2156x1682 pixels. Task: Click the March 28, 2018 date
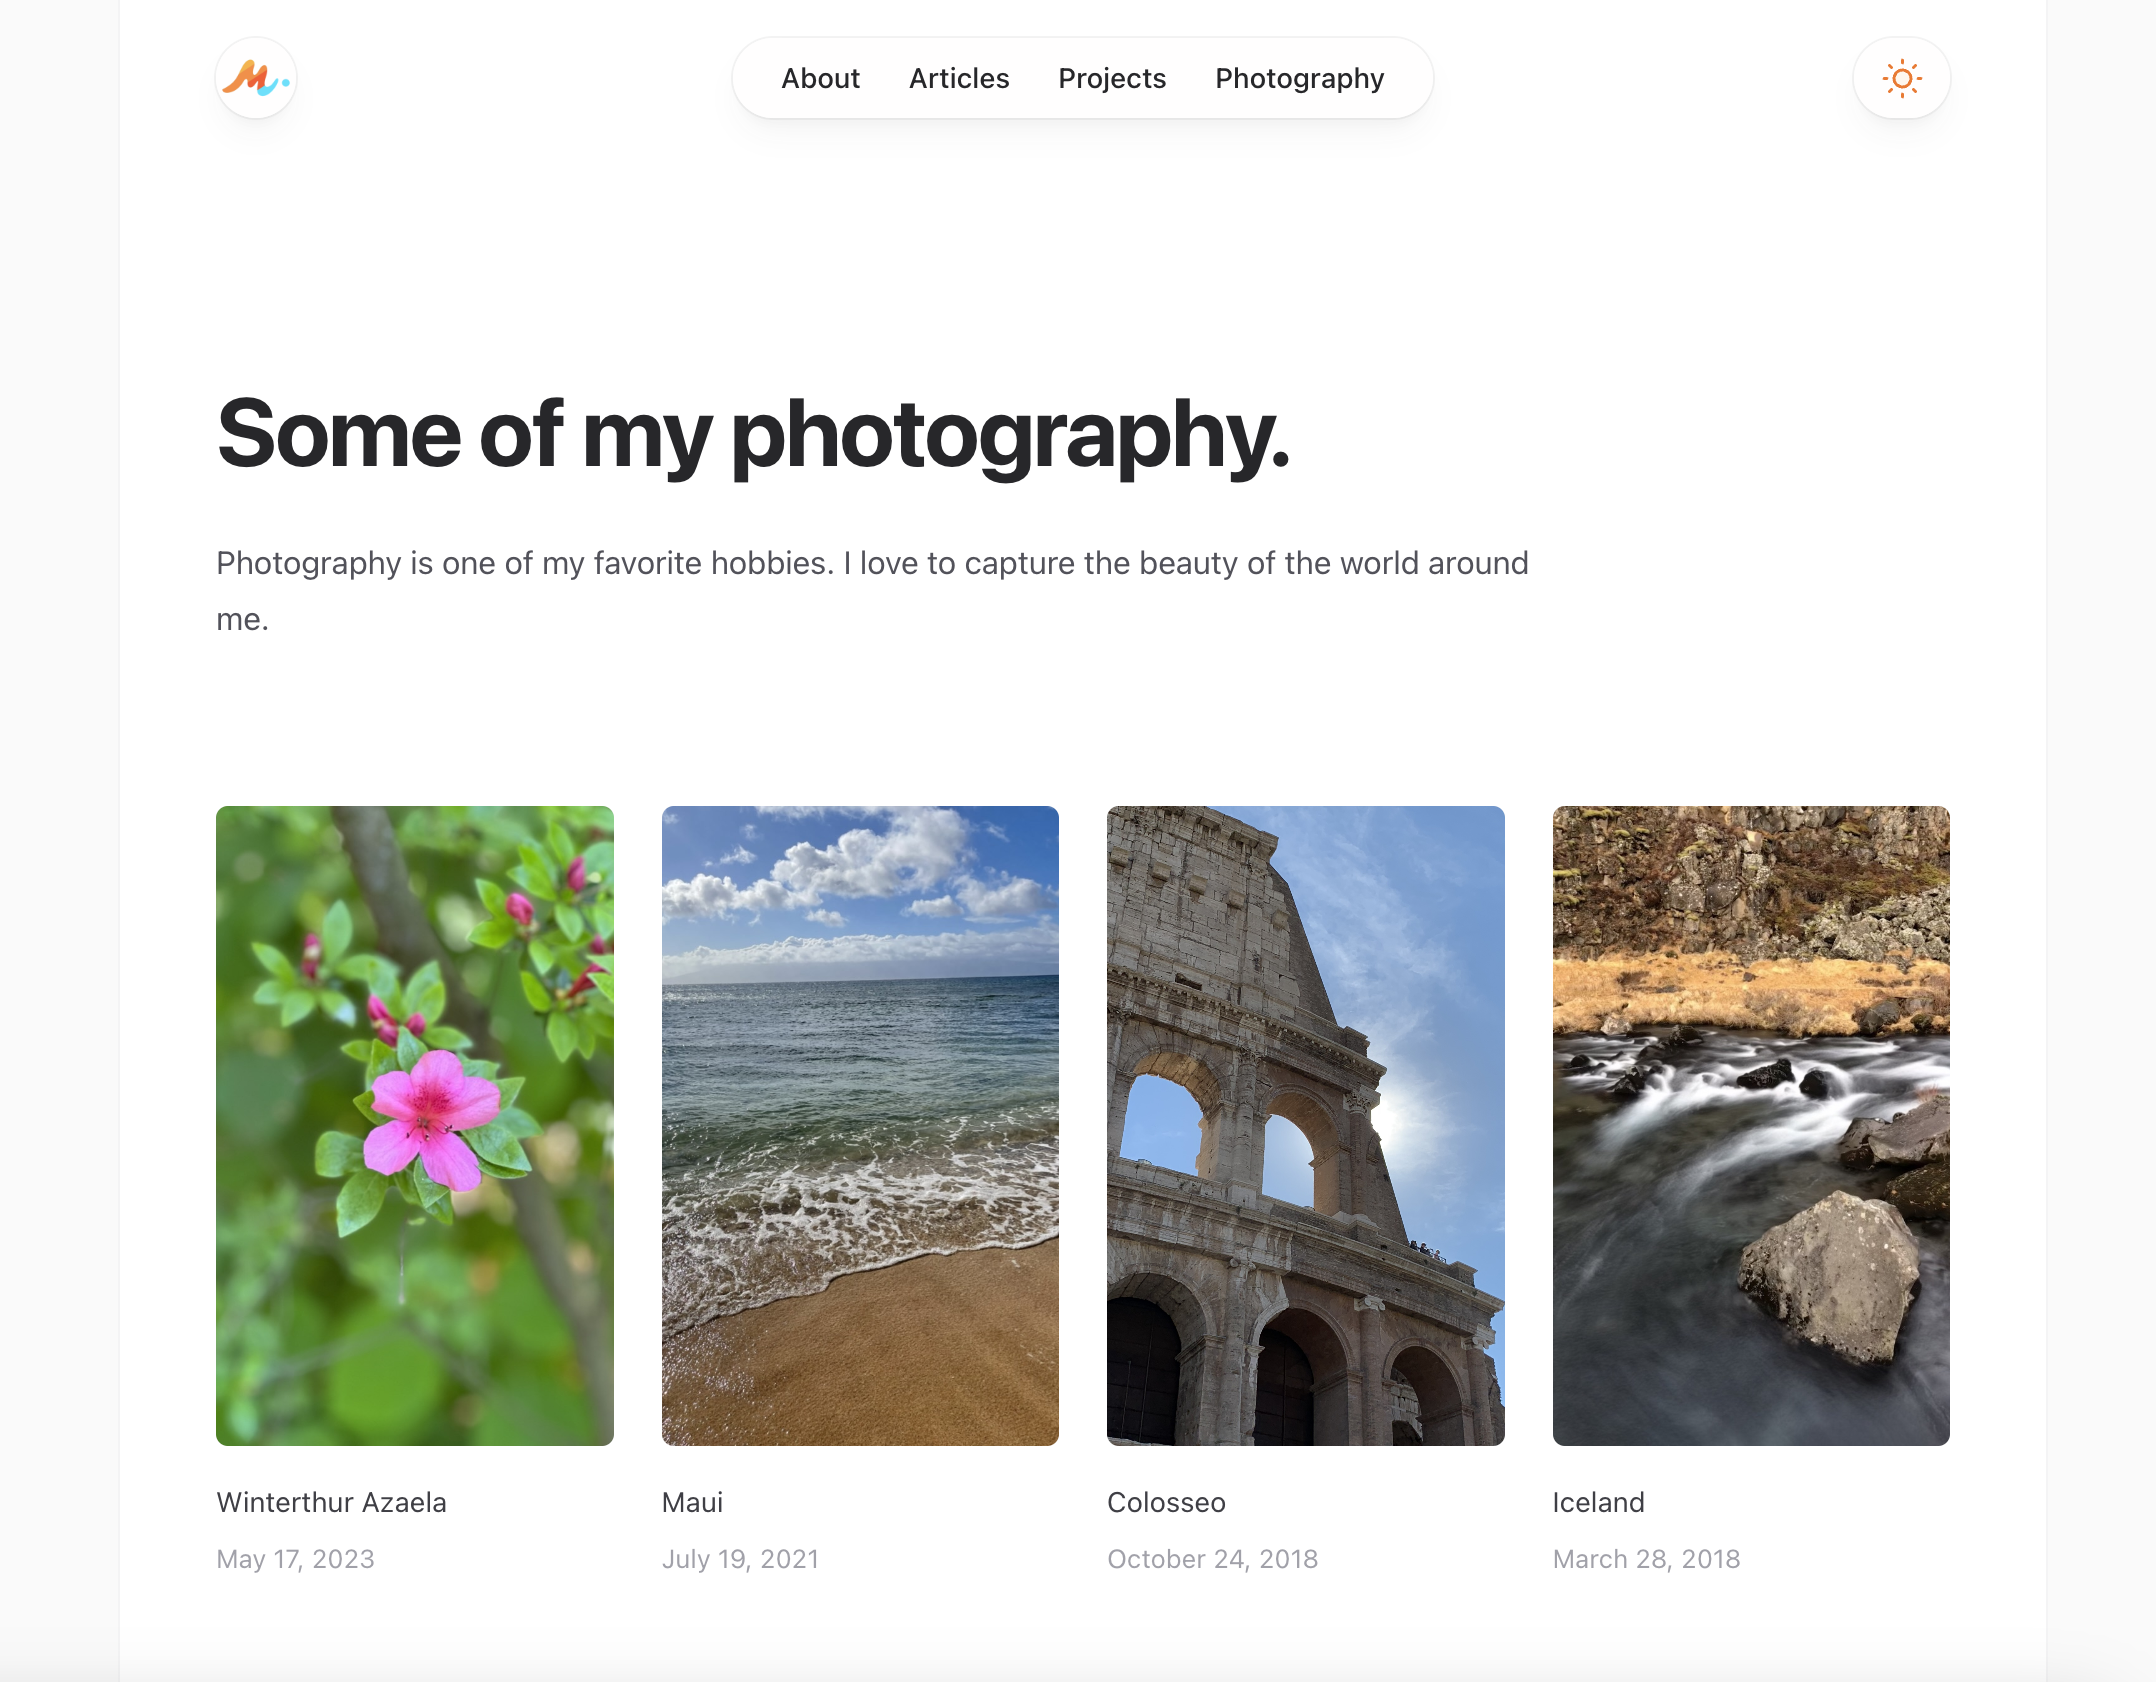pyautogui.click(x=1646, y=1559)
